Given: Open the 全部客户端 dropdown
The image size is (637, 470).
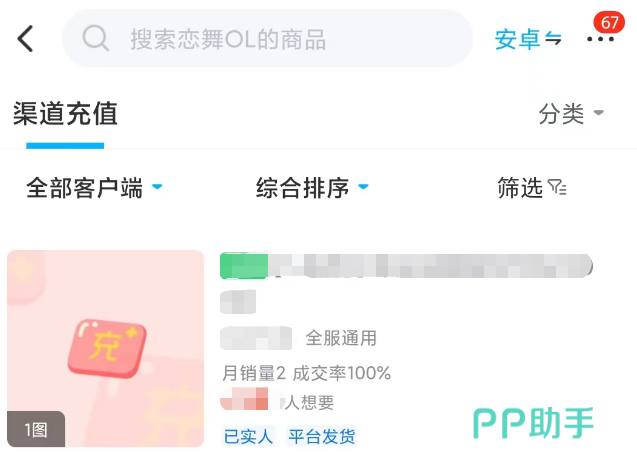Looking at the screenshot, I should coord(94,187).
